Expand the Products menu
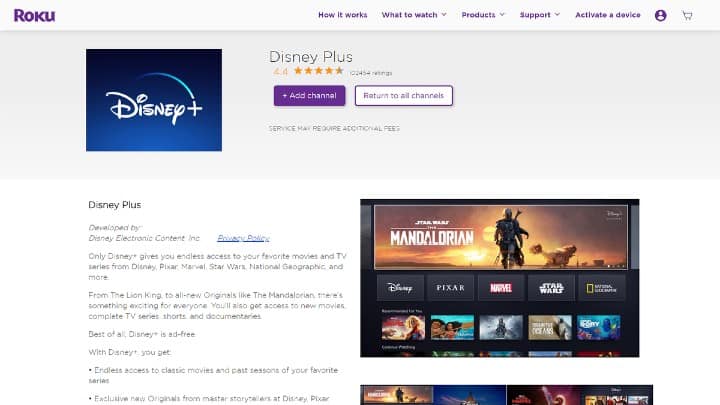The image size is (720, 405). click(483, 15)
